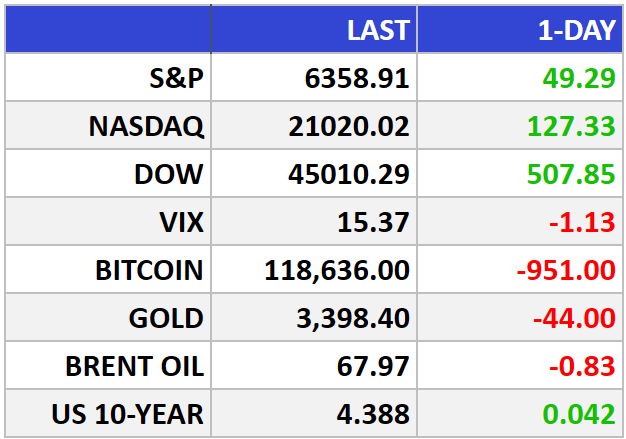Click the VIX daily change -1.13

[582, 222]
